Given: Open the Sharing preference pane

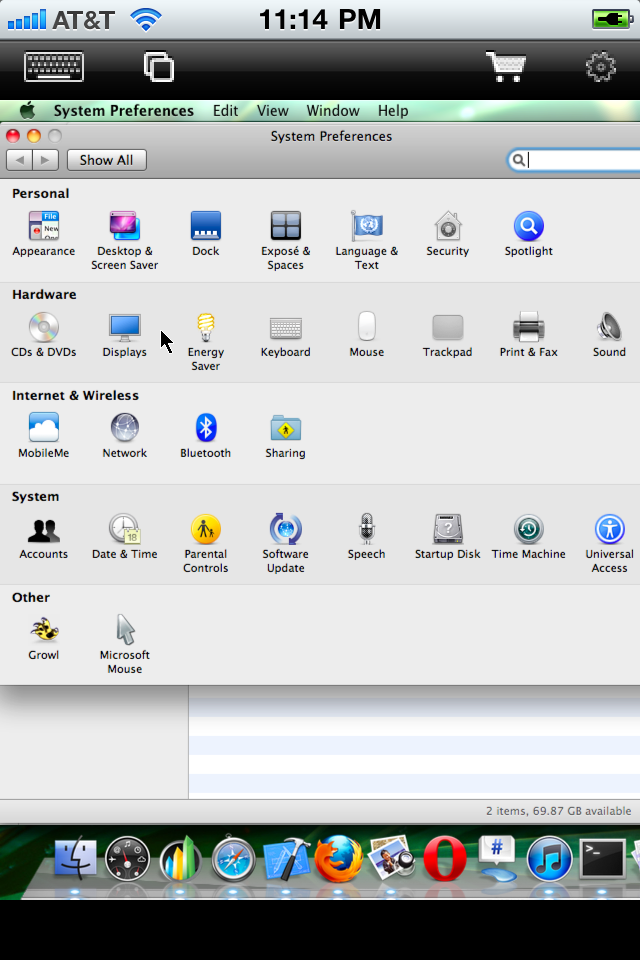Looking at the screenshot, I should 285,436.
